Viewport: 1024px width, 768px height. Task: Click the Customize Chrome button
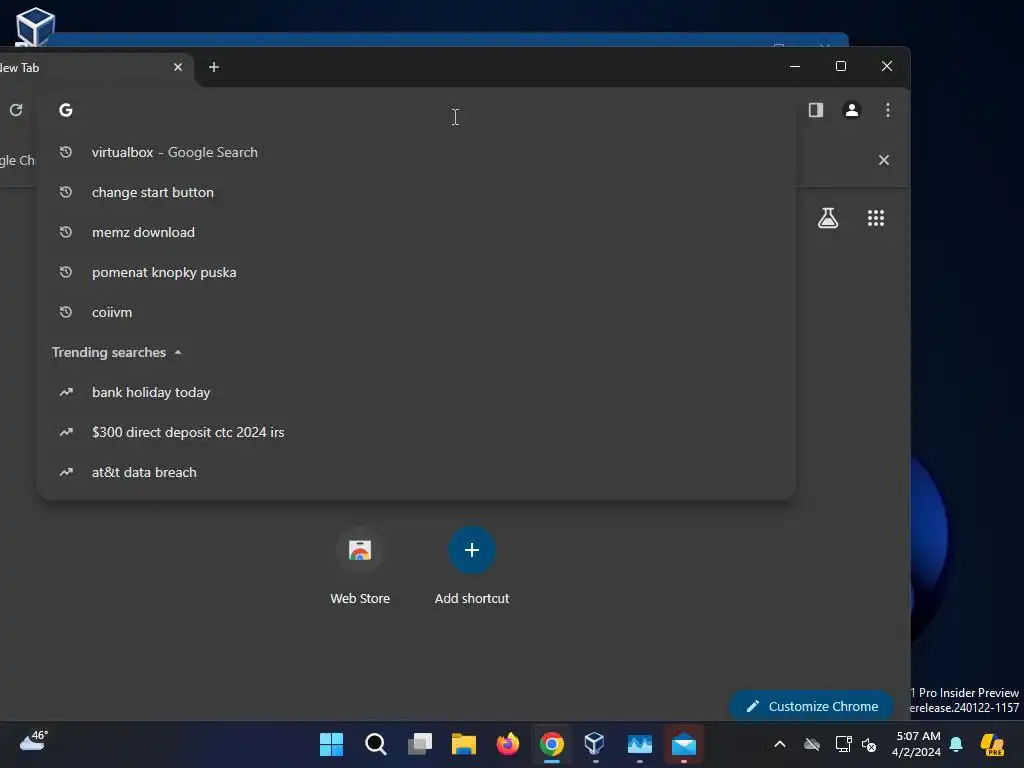[x=812, y=706]
